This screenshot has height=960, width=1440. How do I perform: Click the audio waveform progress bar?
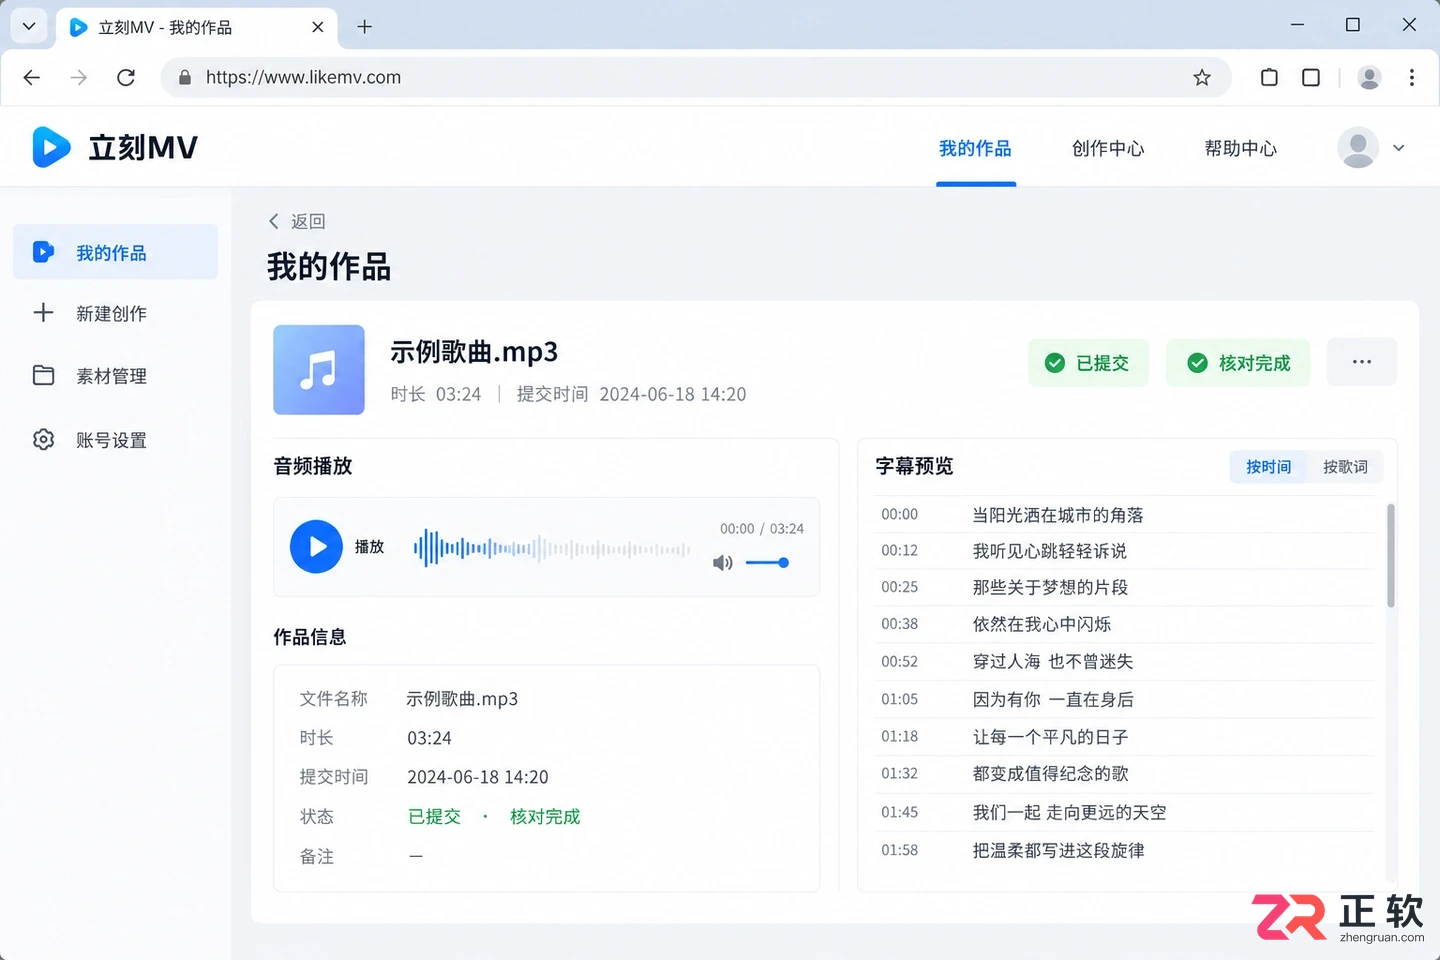552,548
